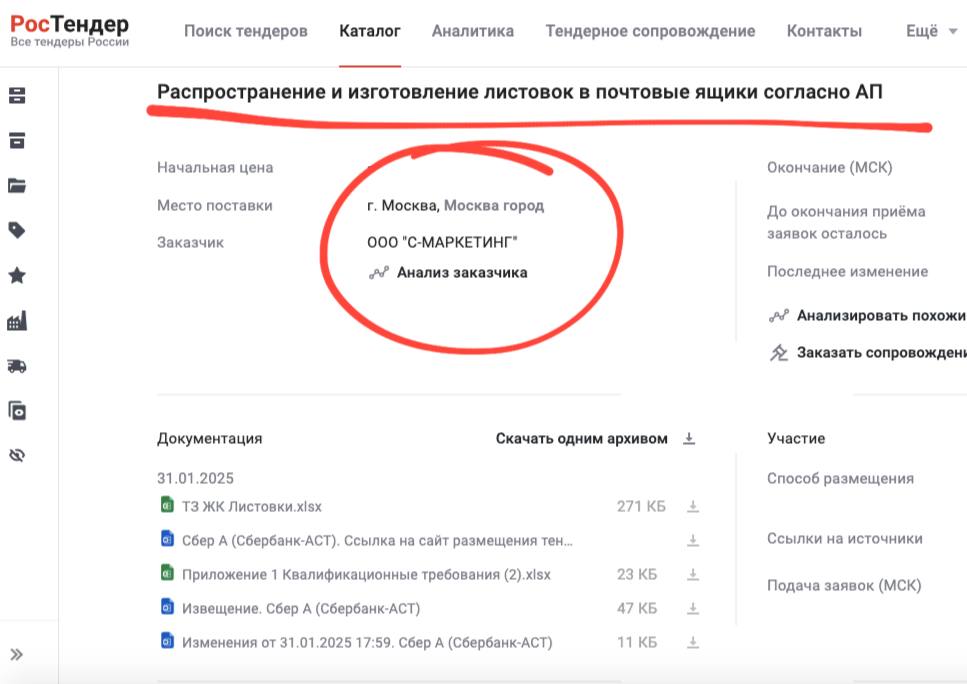Open the tag icon in left sidebar
The height and width of the screenshot is (684, 967).
tap(17, 231)
